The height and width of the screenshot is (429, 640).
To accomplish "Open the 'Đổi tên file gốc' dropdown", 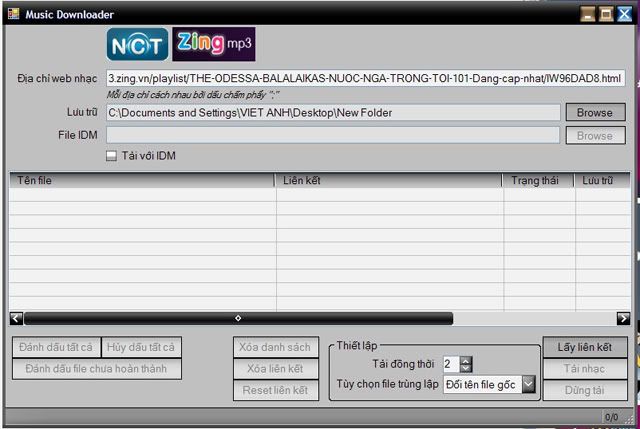I will tap(528, 384).
